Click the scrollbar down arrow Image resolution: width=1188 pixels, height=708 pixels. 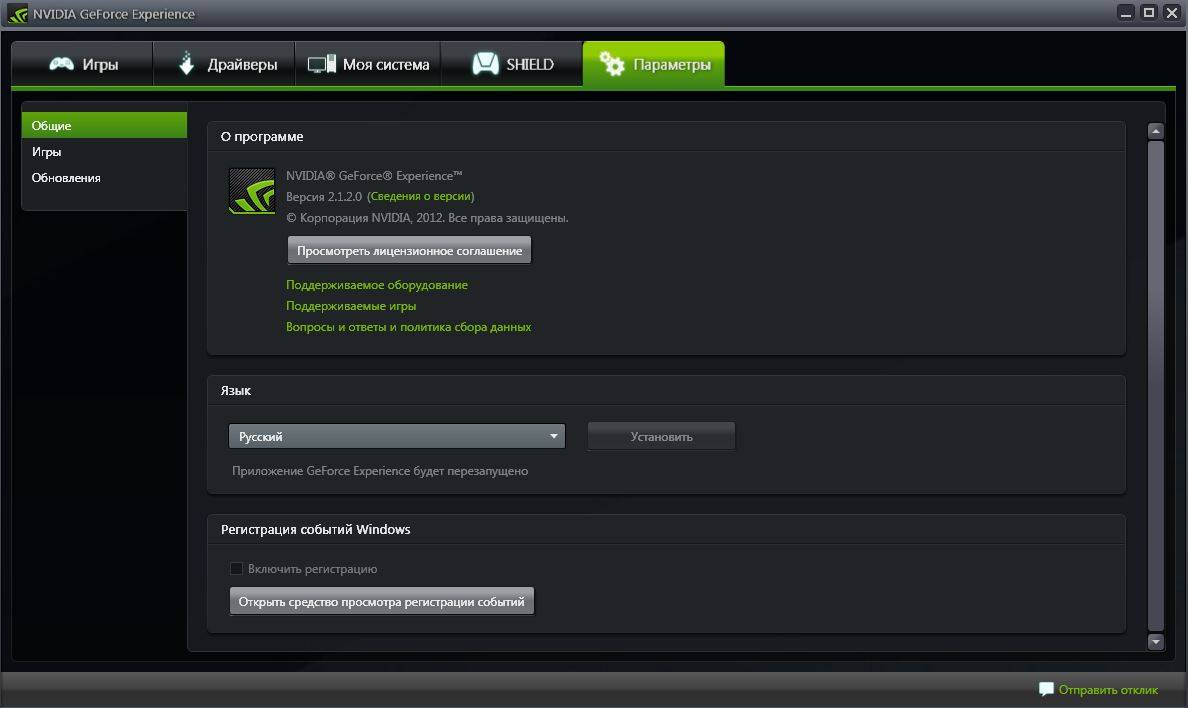coord(1155,642)
